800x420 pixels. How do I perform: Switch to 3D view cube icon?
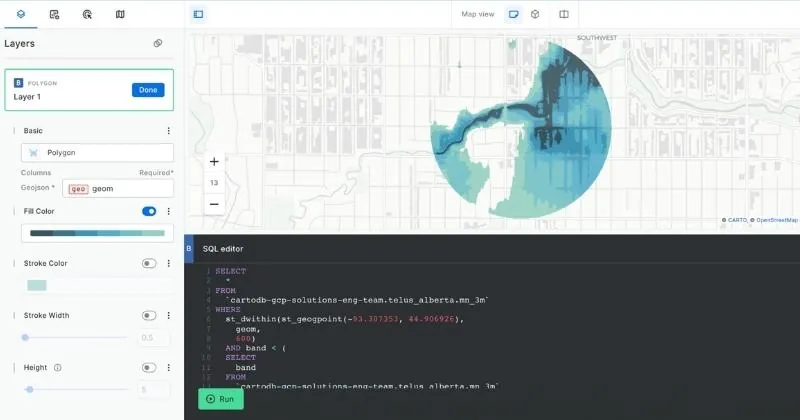click(536, 14)
